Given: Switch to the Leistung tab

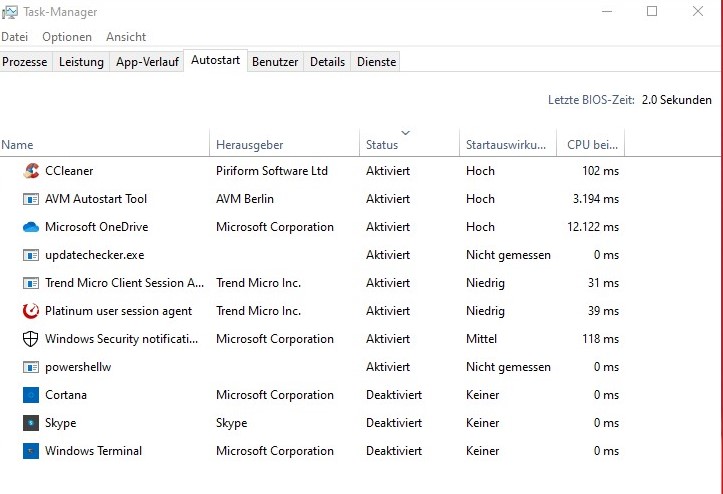Looking at the screenshot, I should (81, 62).
